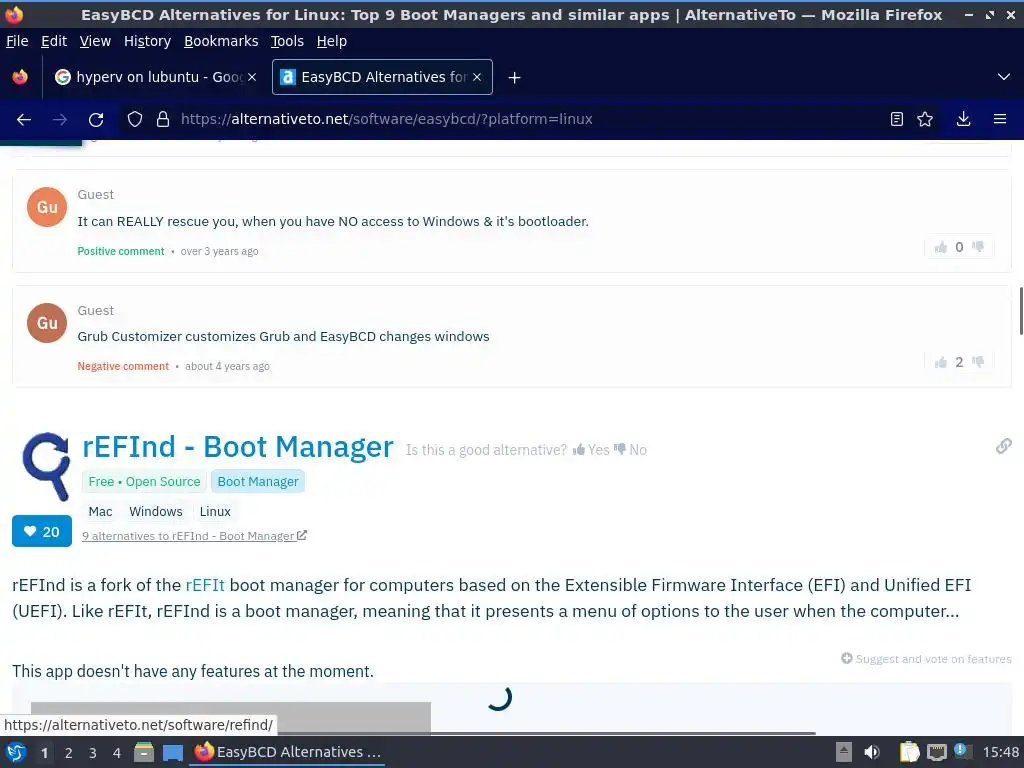Open the View menu
The height and width of the screenshot is (768, 1024).
pos(95,41)
